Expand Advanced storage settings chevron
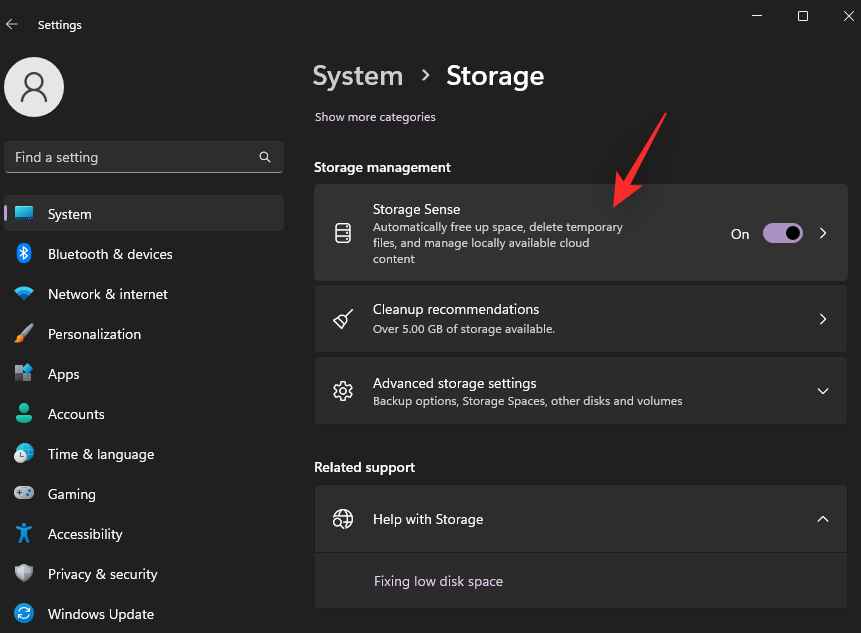The height and width of the screenshot is (633, 861). (x=823, y=391)
